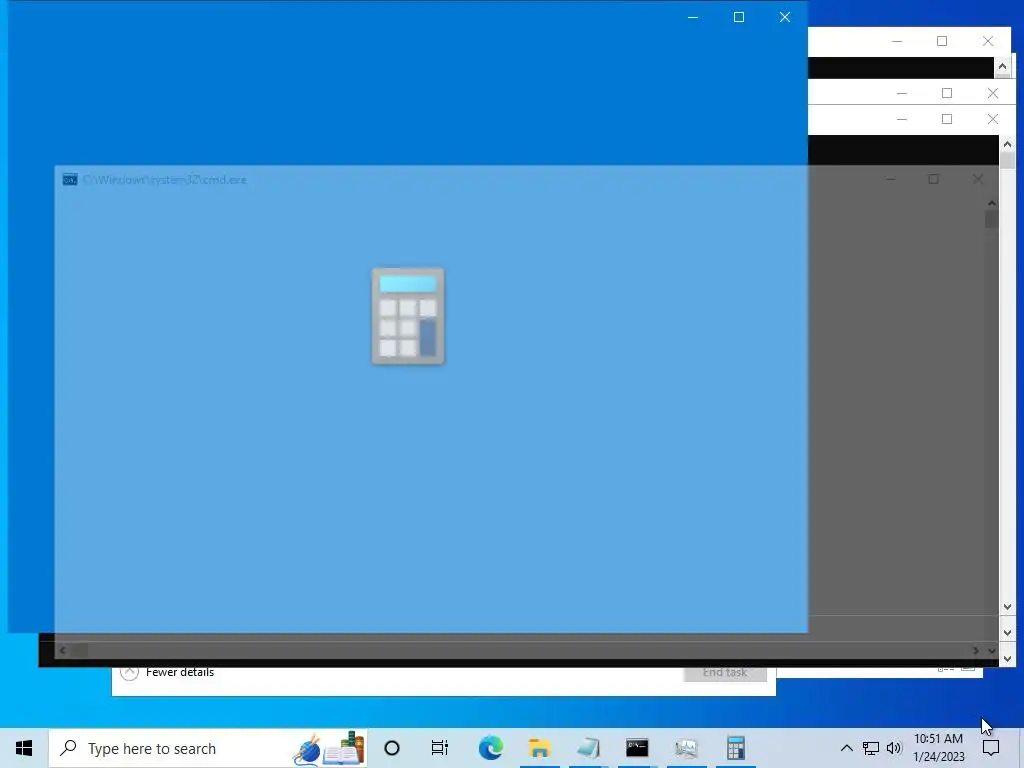Click scroll-up arrow in faded cmd.exe window
1024x768 pixels.
pyautogui.click(x=991, y=203)
